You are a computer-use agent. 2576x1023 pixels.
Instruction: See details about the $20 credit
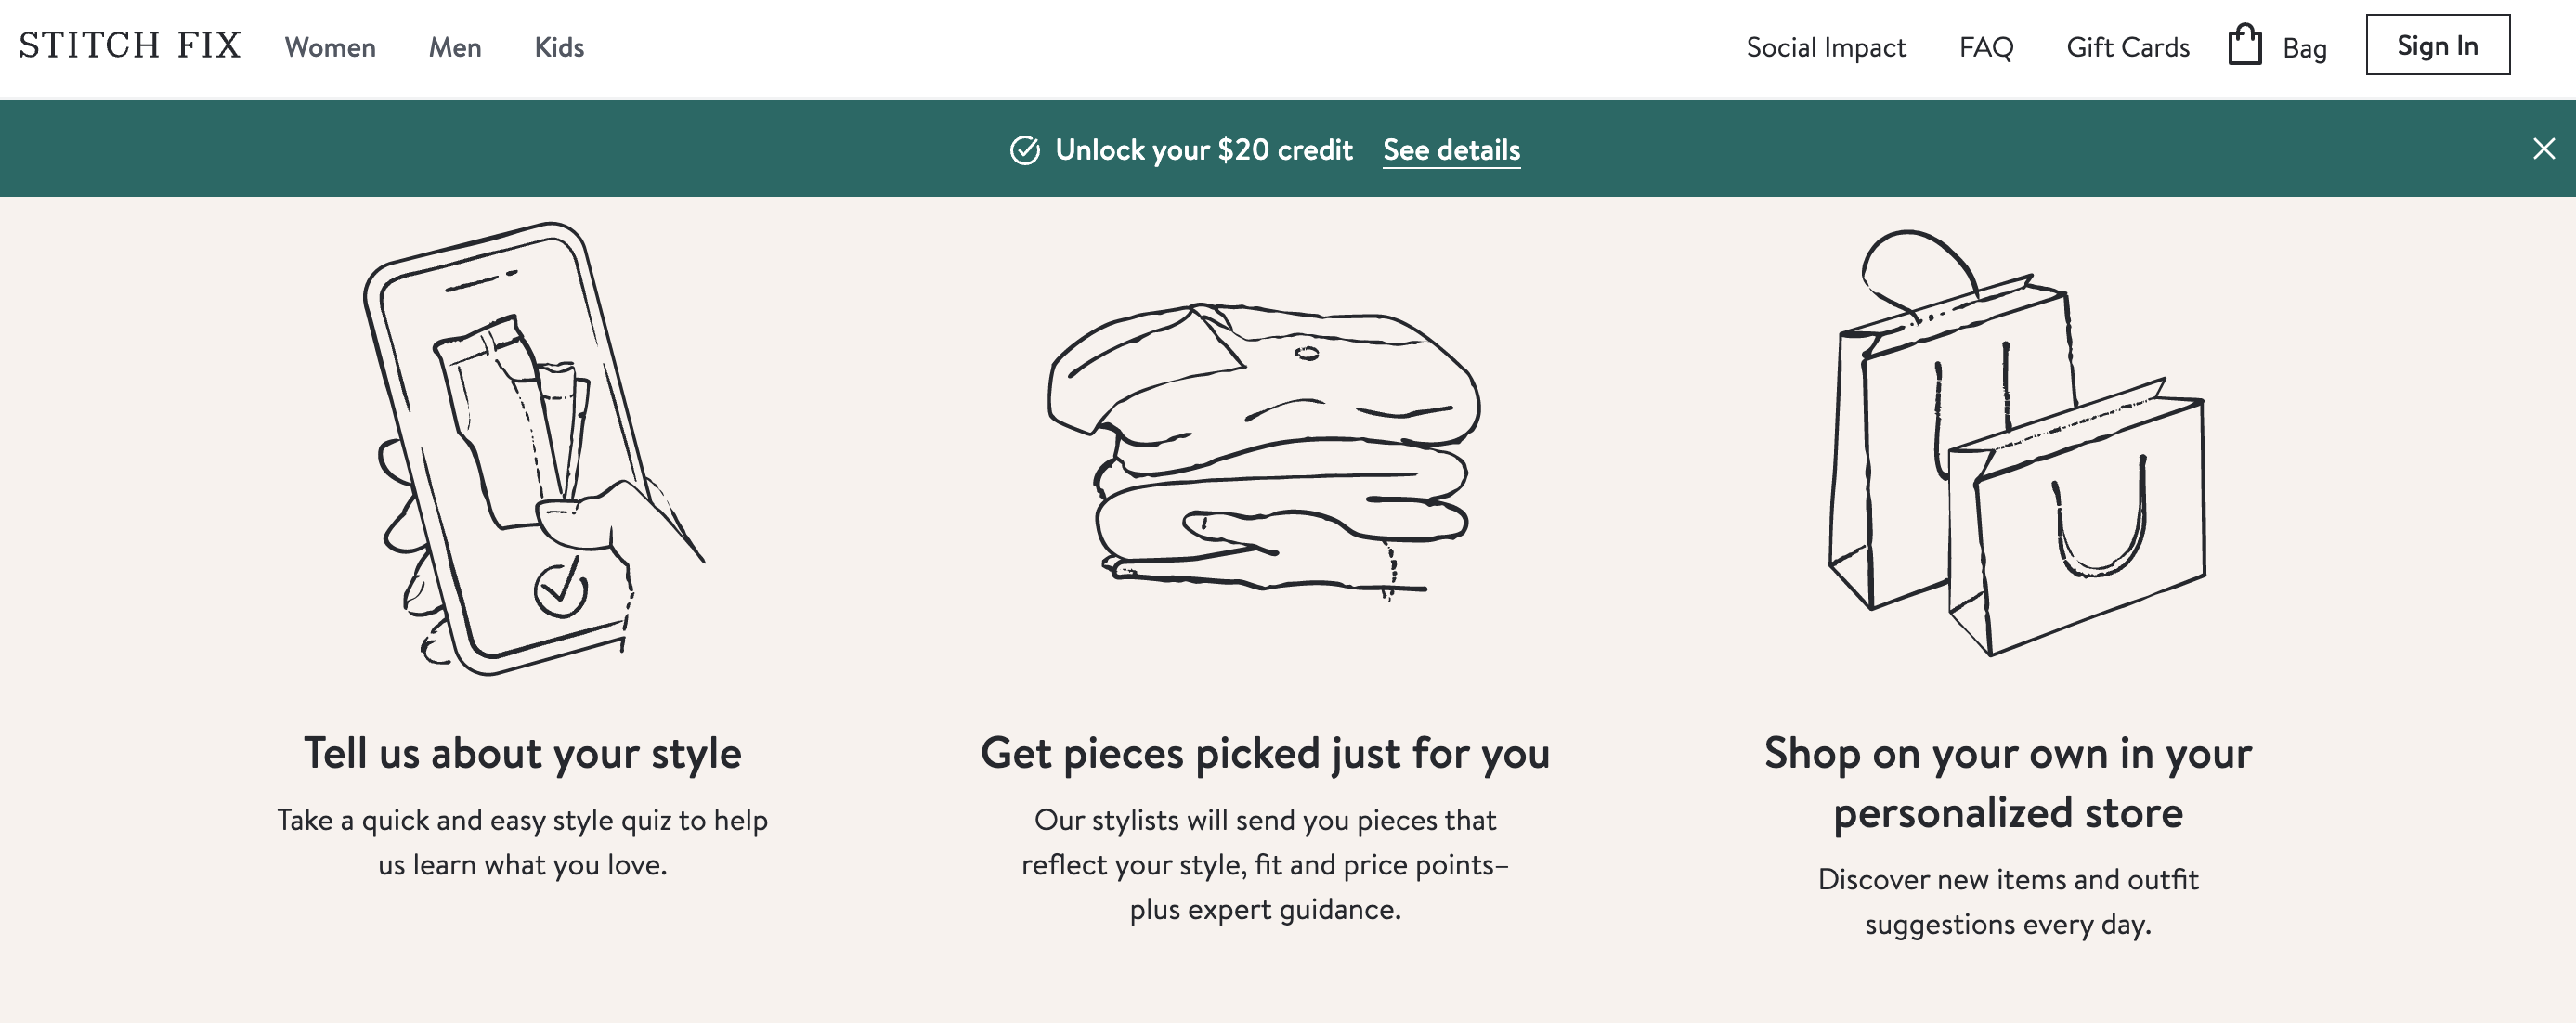(1451, 149)
